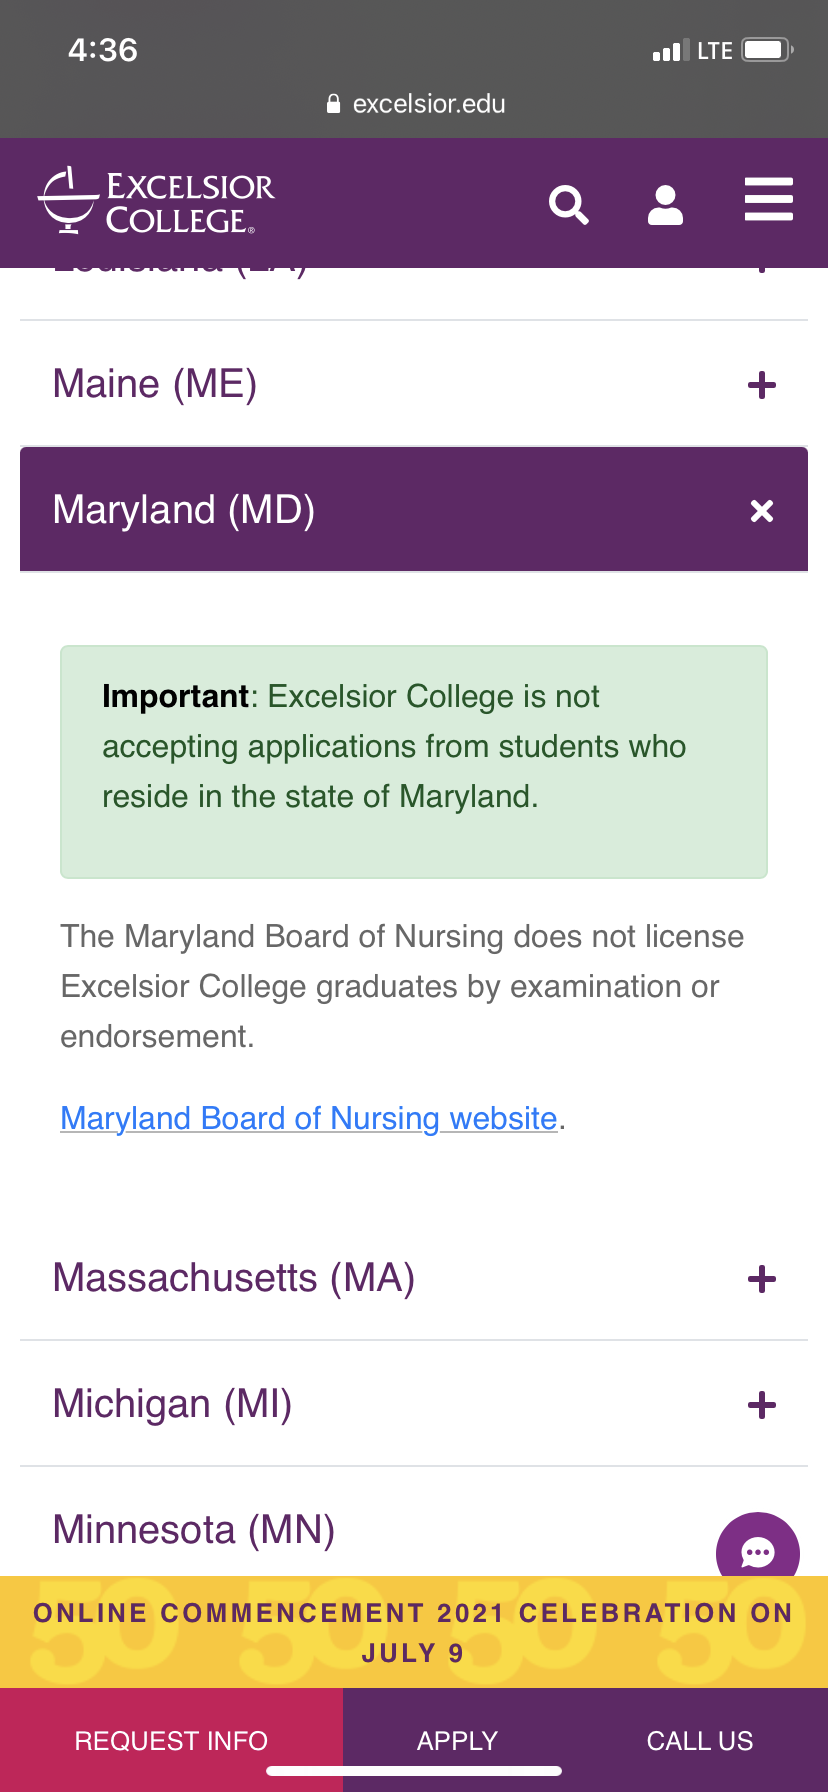Viewport: 828px width, 1792px height.
Task: Open the live chat bubble icon
Action: tap(757, 1550)
